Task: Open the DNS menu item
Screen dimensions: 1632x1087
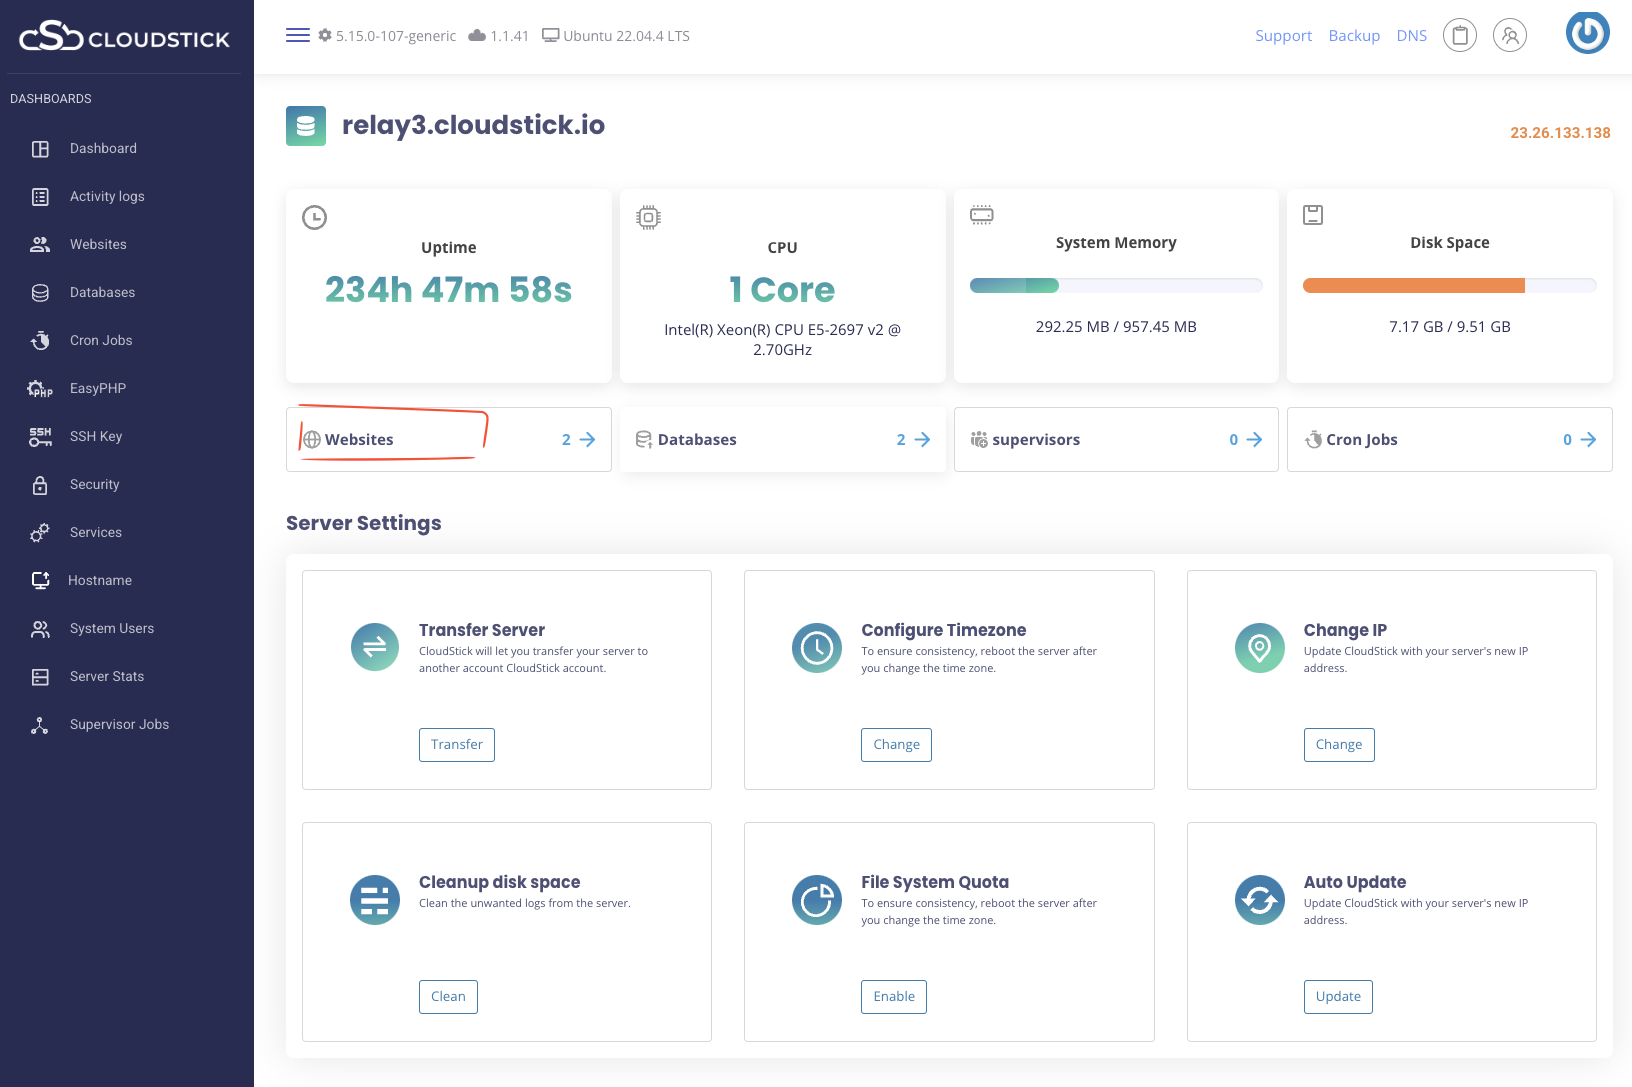Action: pyautogui.click(x=1411, y=35)
